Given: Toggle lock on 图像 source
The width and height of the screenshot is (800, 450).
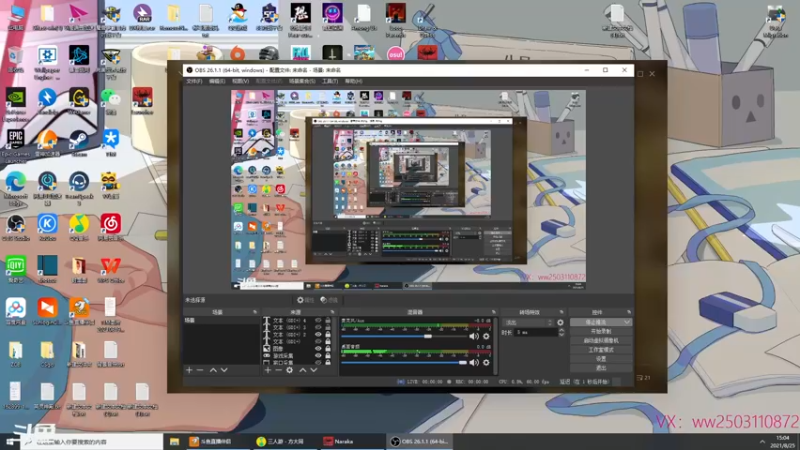Looking at the screenshot, I should pos(328,348).
